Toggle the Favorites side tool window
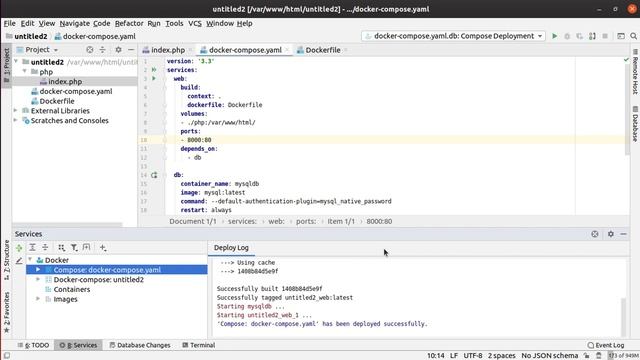The height and width of the screenshot is (360, 640). tap(6, 313)
